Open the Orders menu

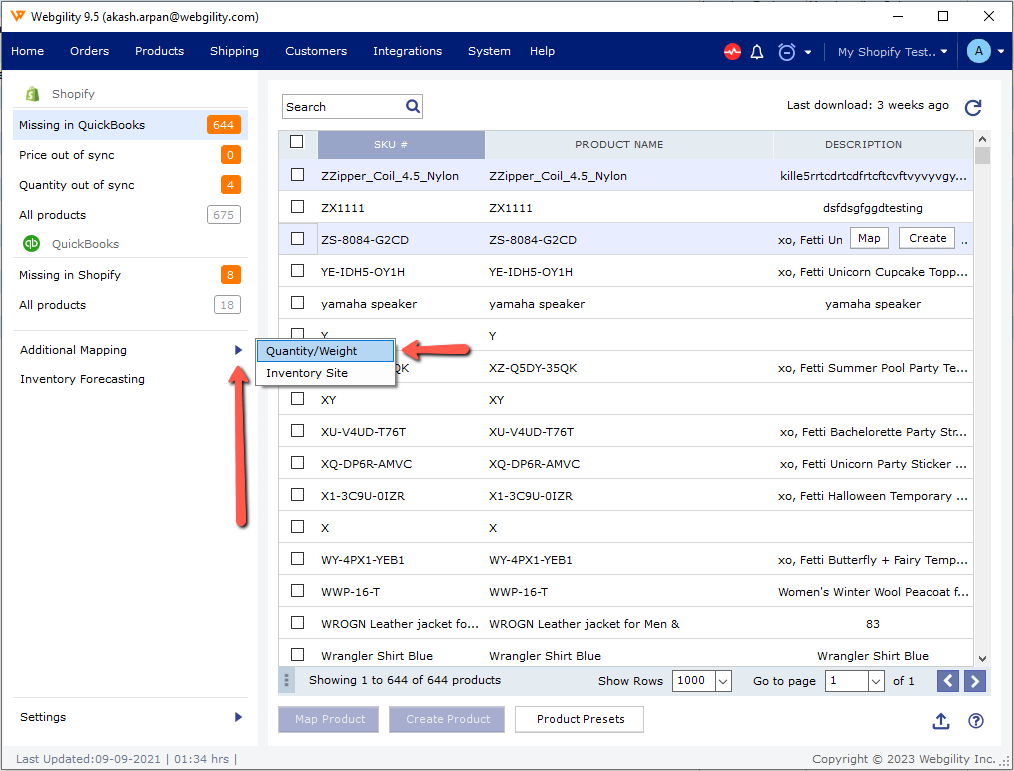coord(89,51)
